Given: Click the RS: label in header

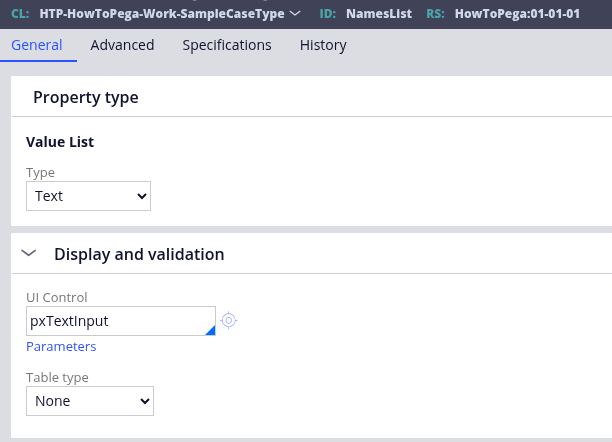Looking at the screenshot, I should tap(434, 14).
